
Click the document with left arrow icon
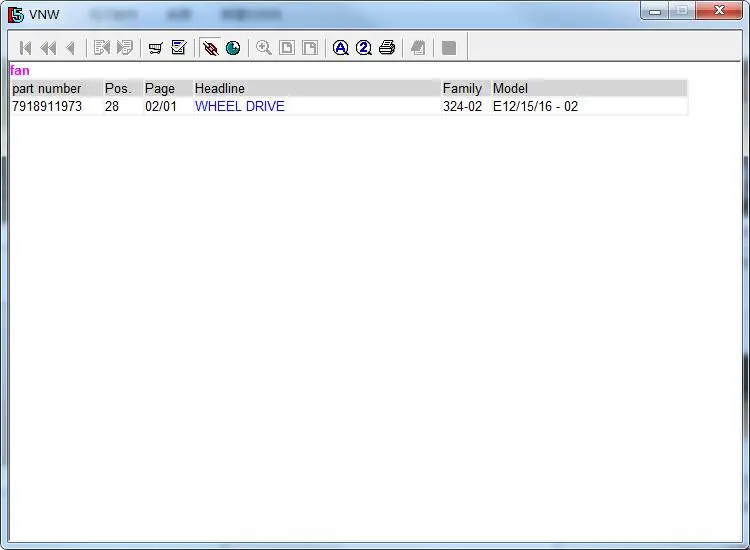tap(102, 48)
